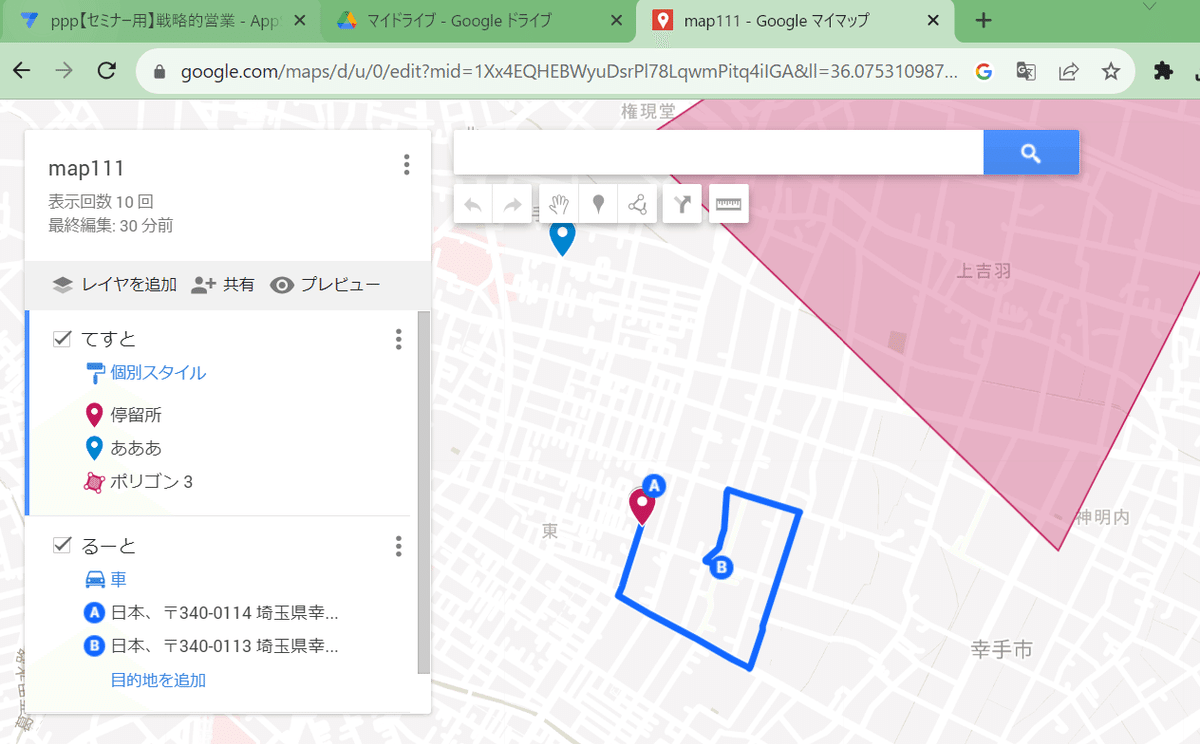The image size is (1200, 744).
Task: Select the draw line tool
Action: 639,203
